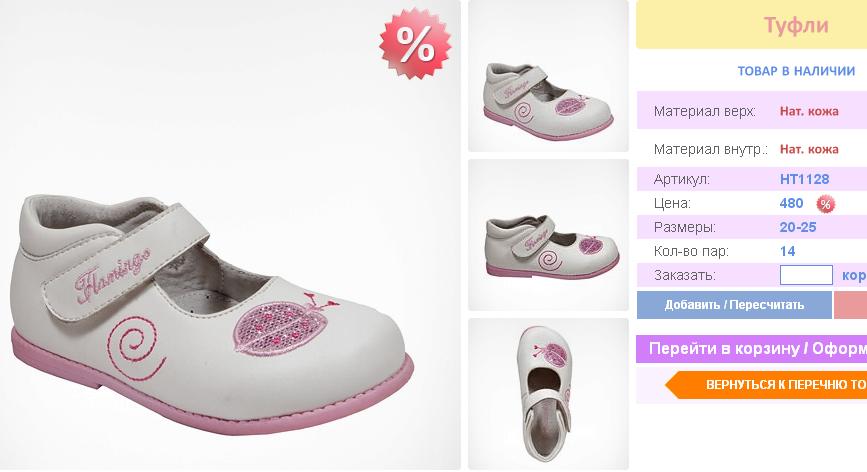The height and width of the screenshot is (472, 867).
Task: Click the article number HT1128
Action: tap(805, 179)
